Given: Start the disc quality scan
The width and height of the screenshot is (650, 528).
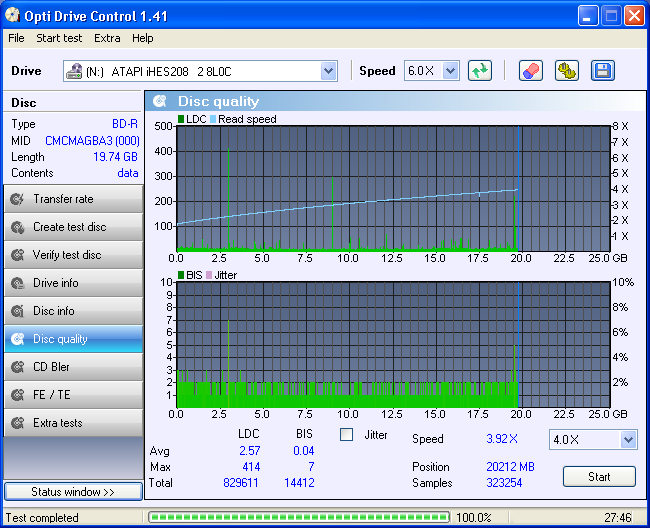Looking at the screenshot, I should 599,477.
